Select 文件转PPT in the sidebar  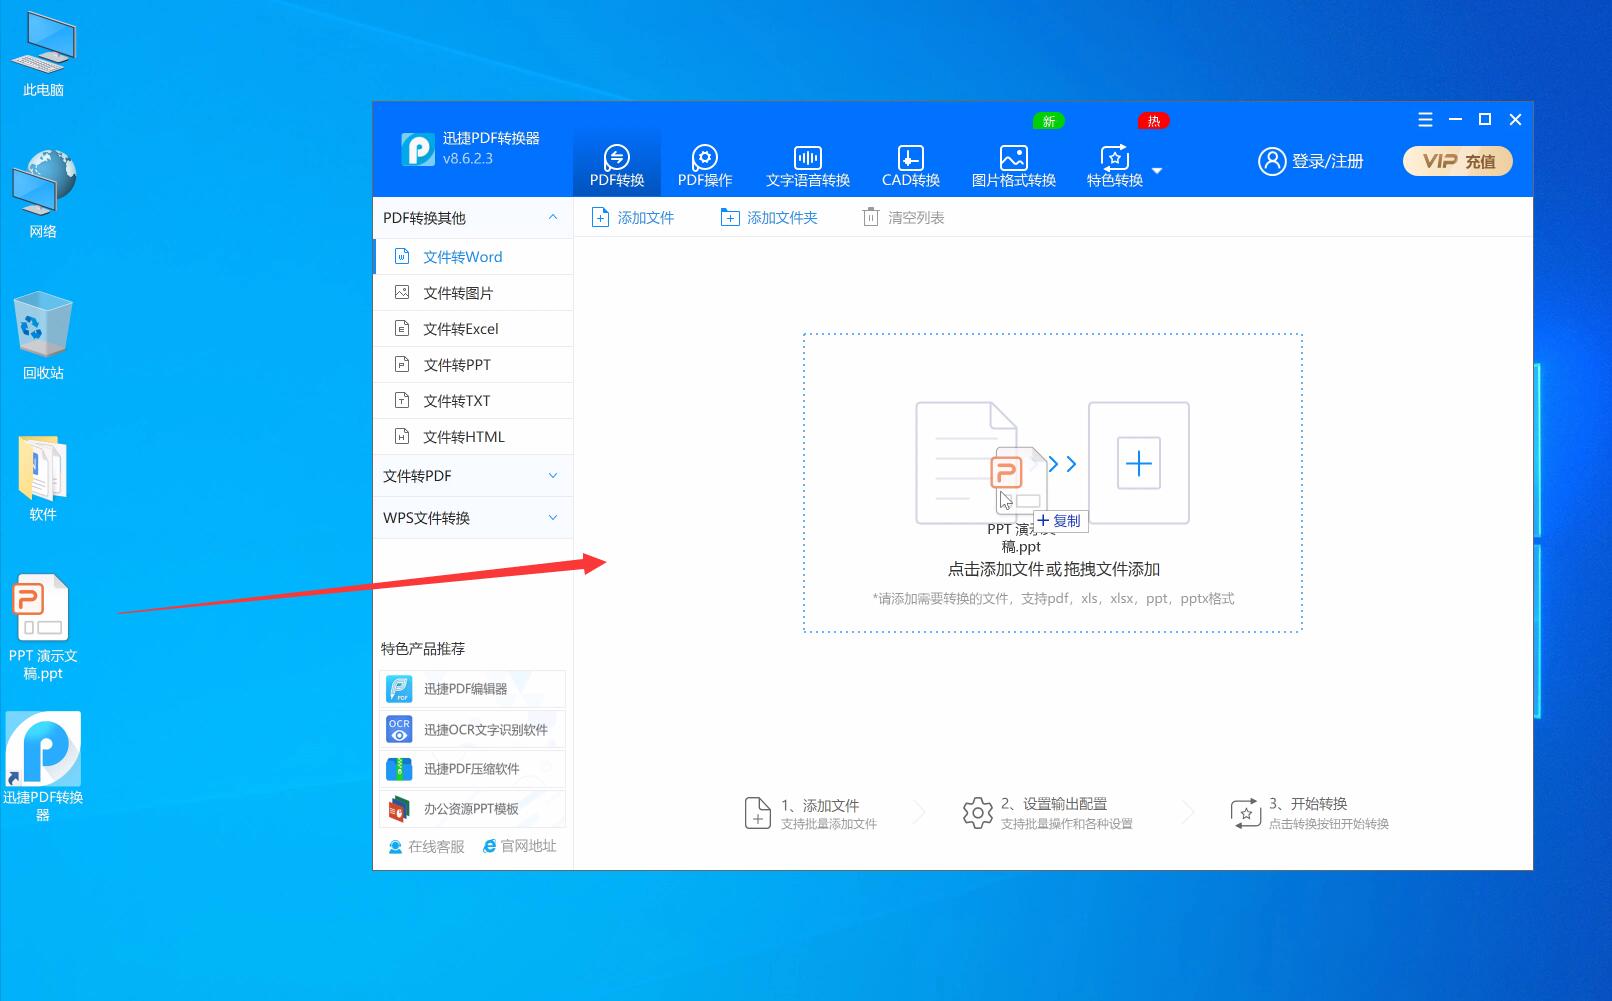coord(473,365)
